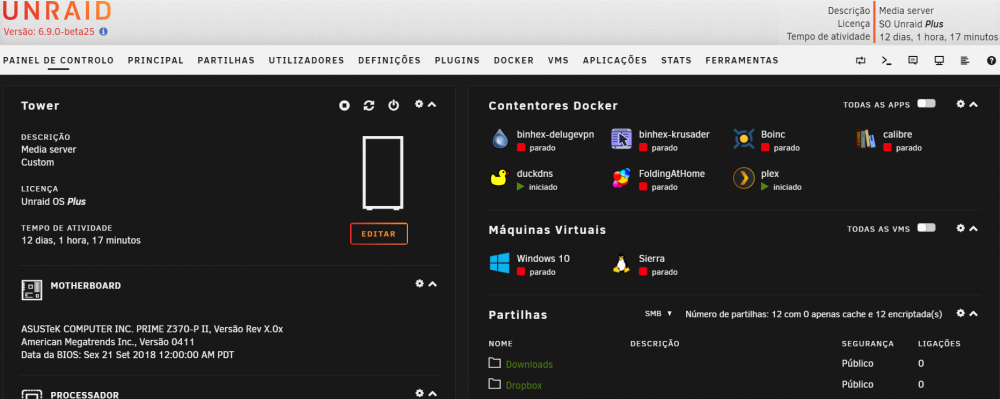Click the FoldingAtHome container icon
This screenshot has width=1000, height=399.
[621, 178]
